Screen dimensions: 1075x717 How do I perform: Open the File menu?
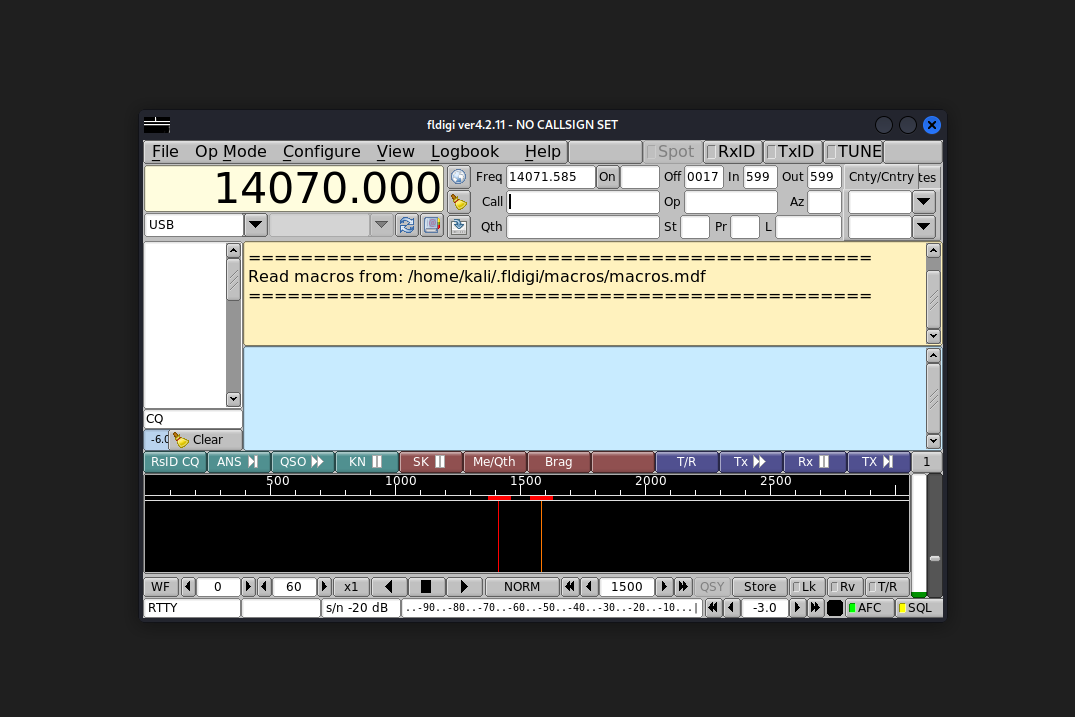click(165, 151)
